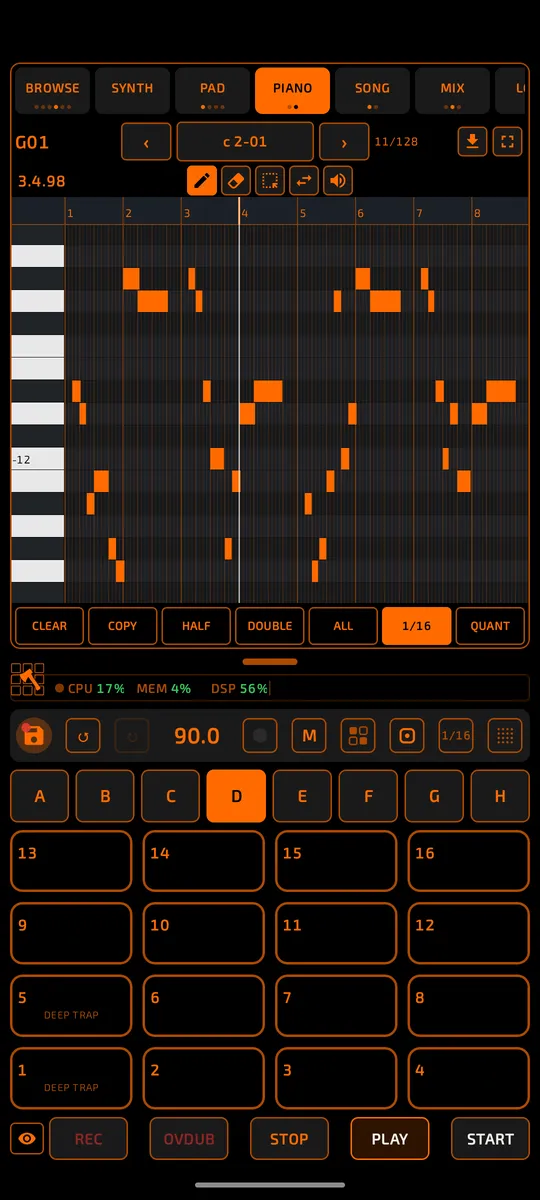540x1200 pixels.
Task: Select the PIANO tab
Action: tap(292, 91)
